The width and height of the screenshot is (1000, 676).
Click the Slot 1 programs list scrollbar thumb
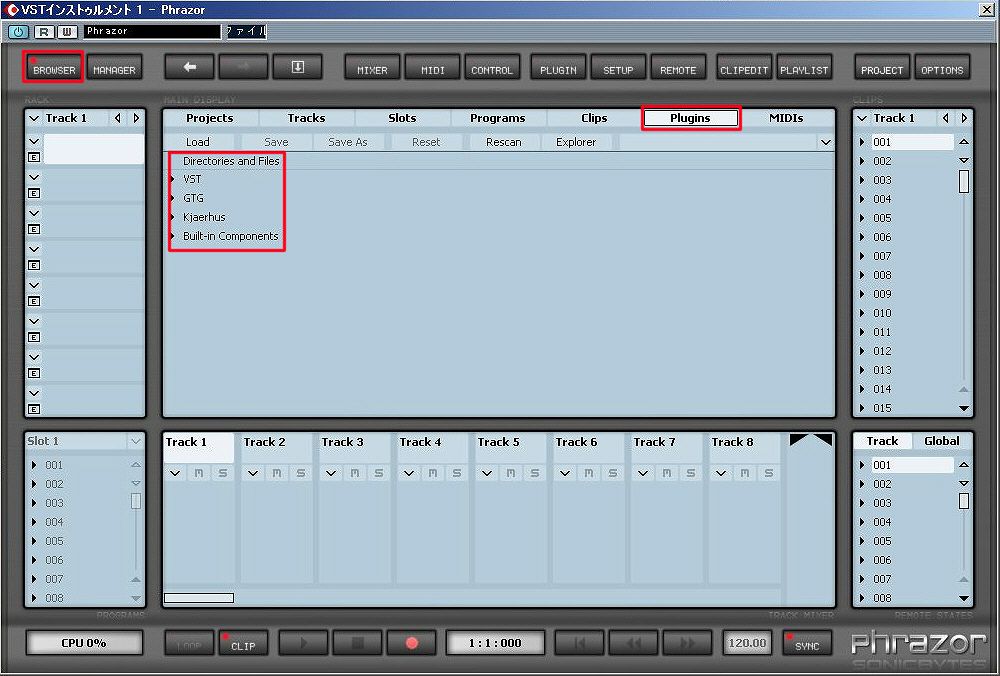136,501
